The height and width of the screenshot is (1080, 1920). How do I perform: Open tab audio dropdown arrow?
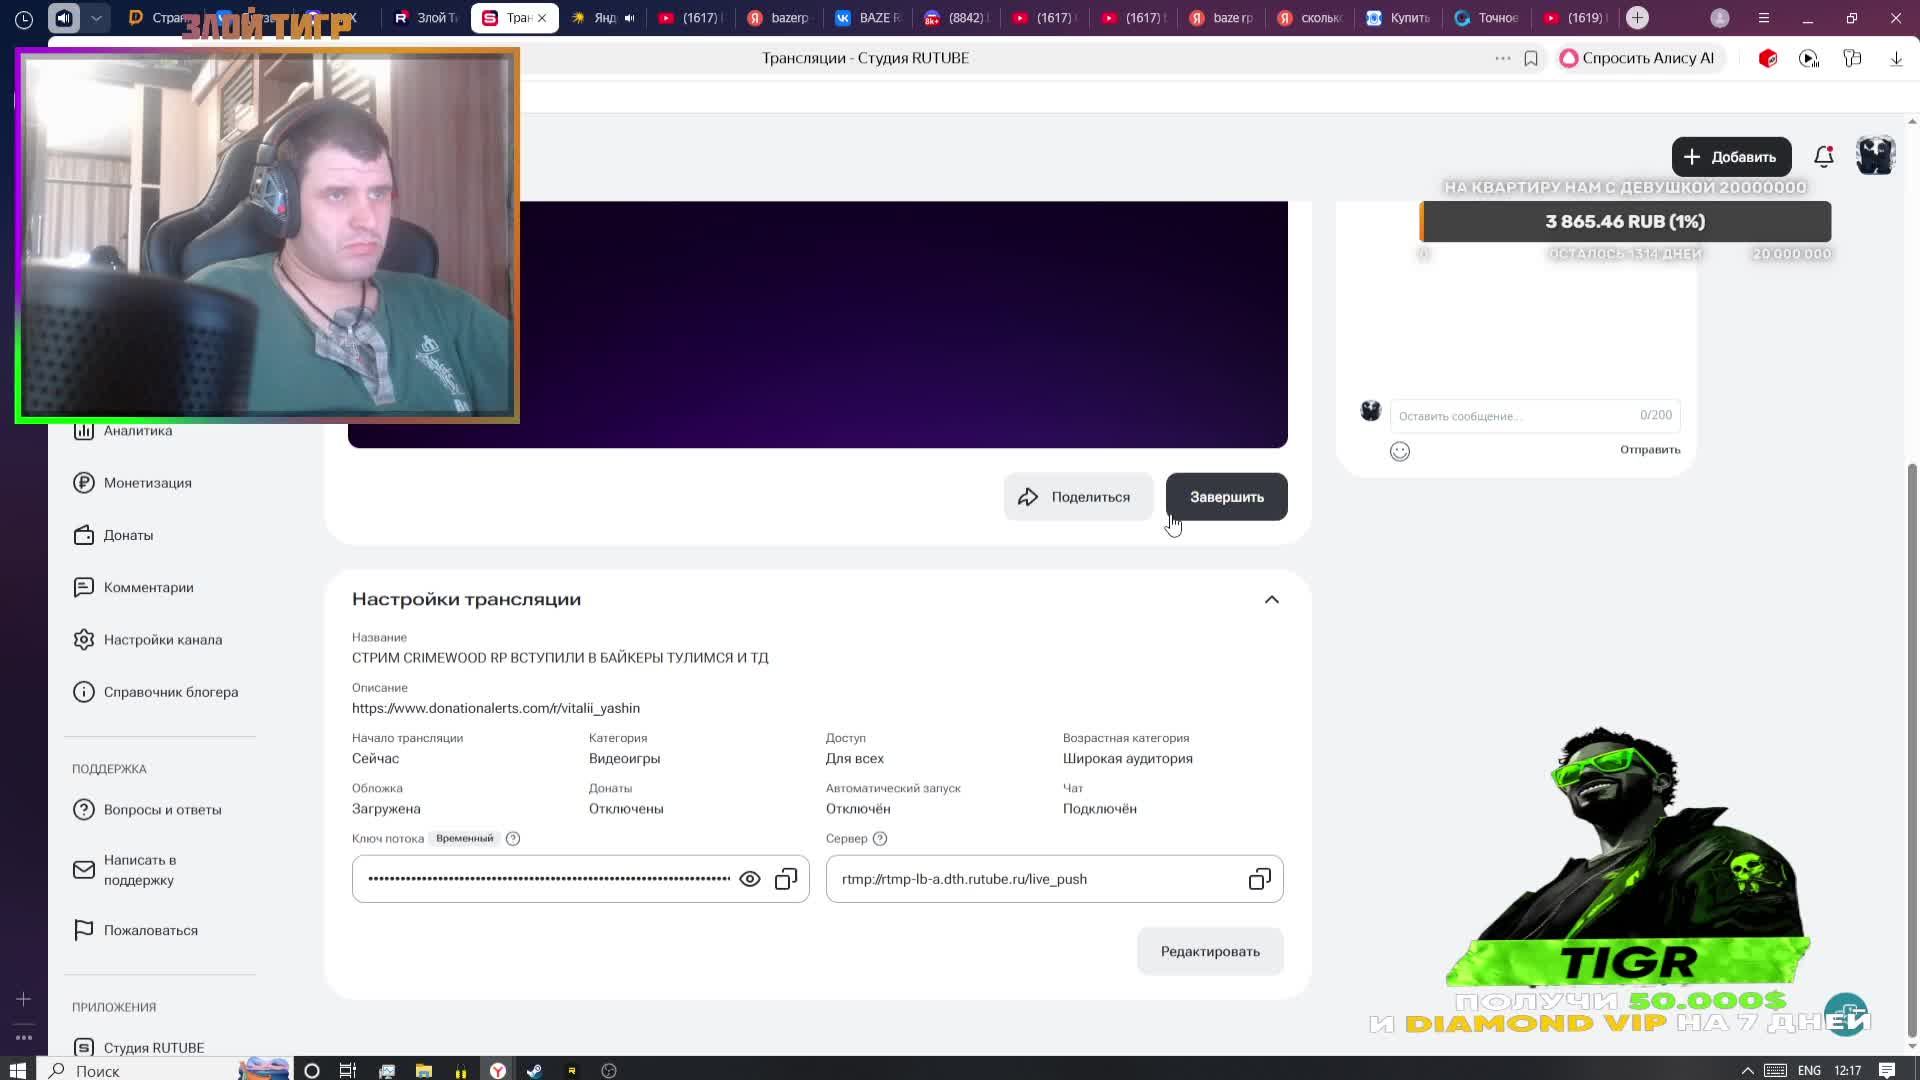(96, 18)
